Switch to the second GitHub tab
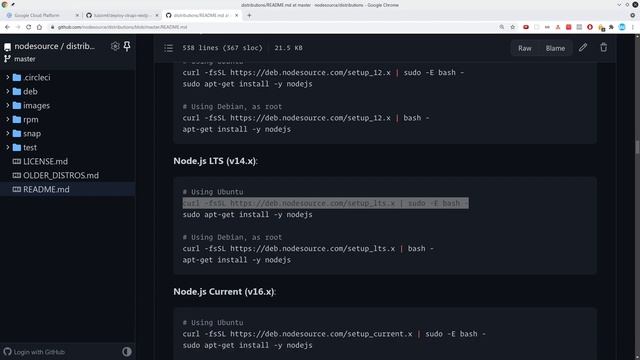Viewport: 640px width, 360px height. (122, 16)
